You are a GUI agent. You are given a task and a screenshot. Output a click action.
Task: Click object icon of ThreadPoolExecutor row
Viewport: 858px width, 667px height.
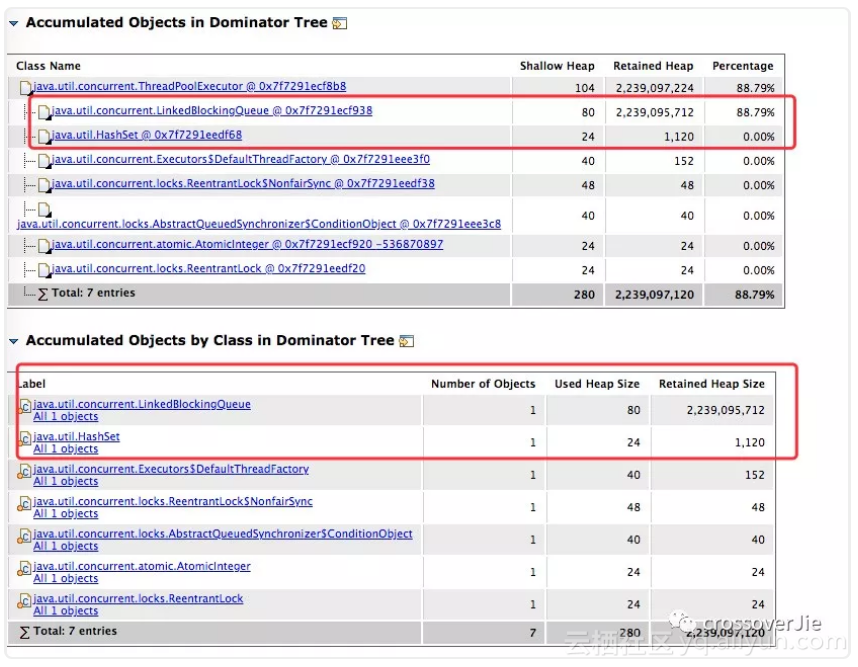(x=26, y=88)
